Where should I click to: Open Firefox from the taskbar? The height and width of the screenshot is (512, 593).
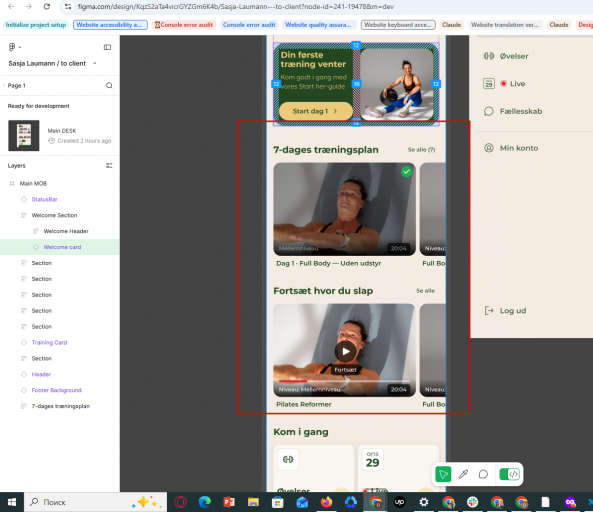[x=326, y=502]
